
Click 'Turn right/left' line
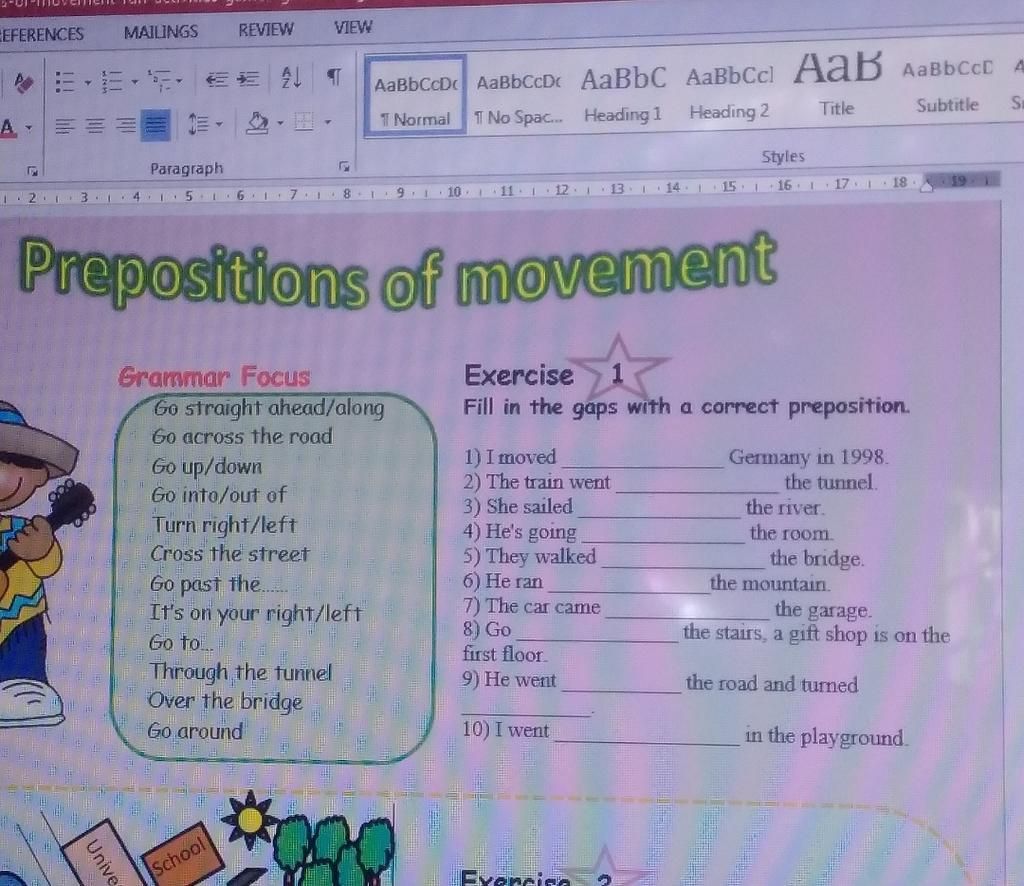(x=224, y=524)
